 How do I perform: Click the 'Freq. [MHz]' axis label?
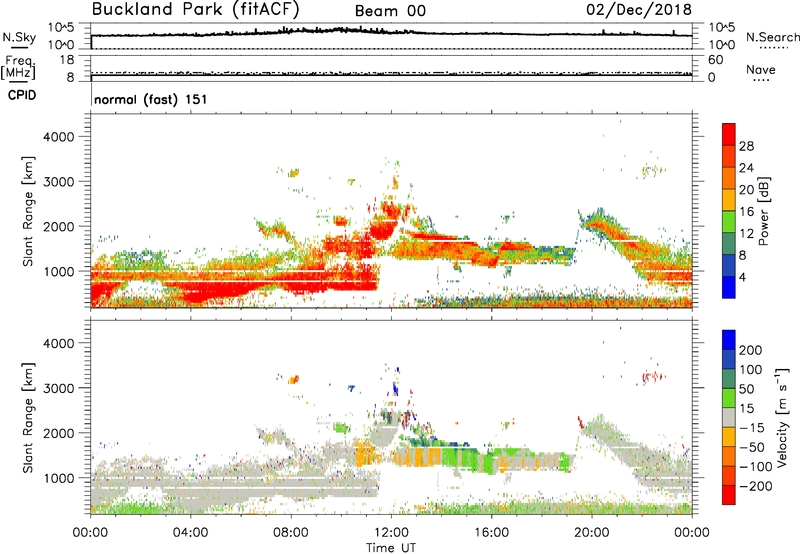click(x=18, y=67)
